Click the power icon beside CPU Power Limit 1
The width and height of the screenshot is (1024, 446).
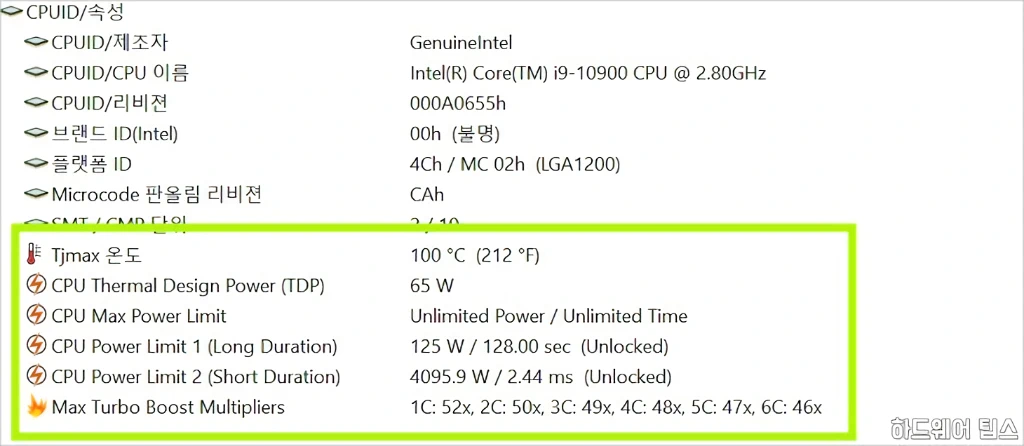[36, 346]
